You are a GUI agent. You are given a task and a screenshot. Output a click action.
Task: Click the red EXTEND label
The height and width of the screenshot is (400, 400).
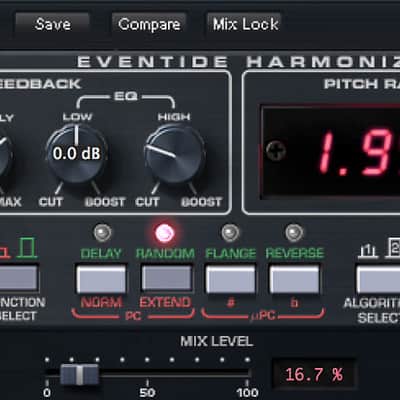coord(165,302)
